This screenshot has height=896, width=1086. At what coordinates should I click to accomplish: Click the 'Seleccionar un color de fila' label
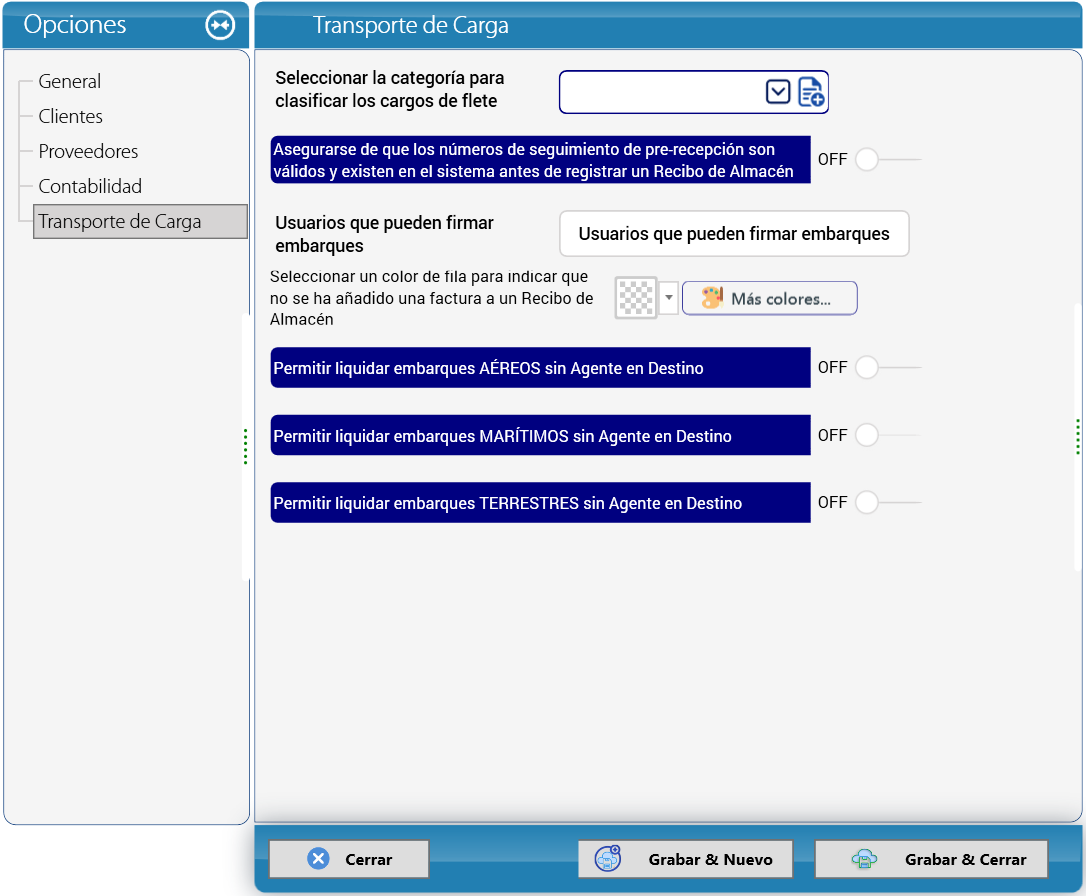coord(431,298)
